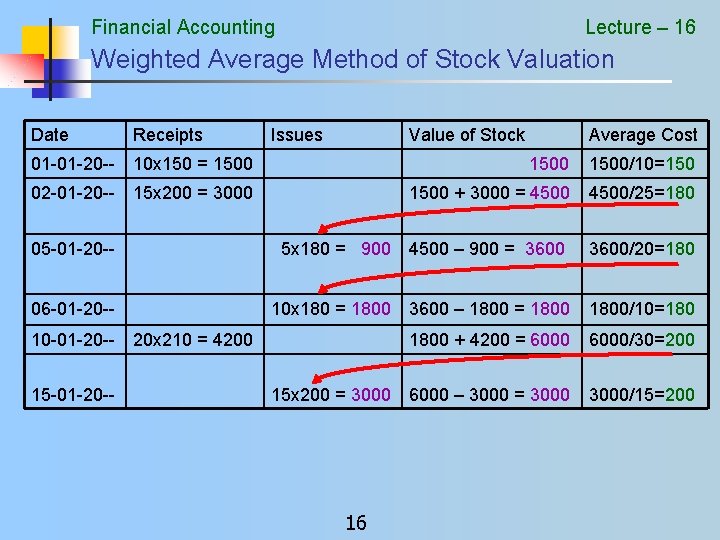This screenshot has height=540, width=720.
Task: Select the 'Average Cost' header cell
Action: tap(645, 135)
